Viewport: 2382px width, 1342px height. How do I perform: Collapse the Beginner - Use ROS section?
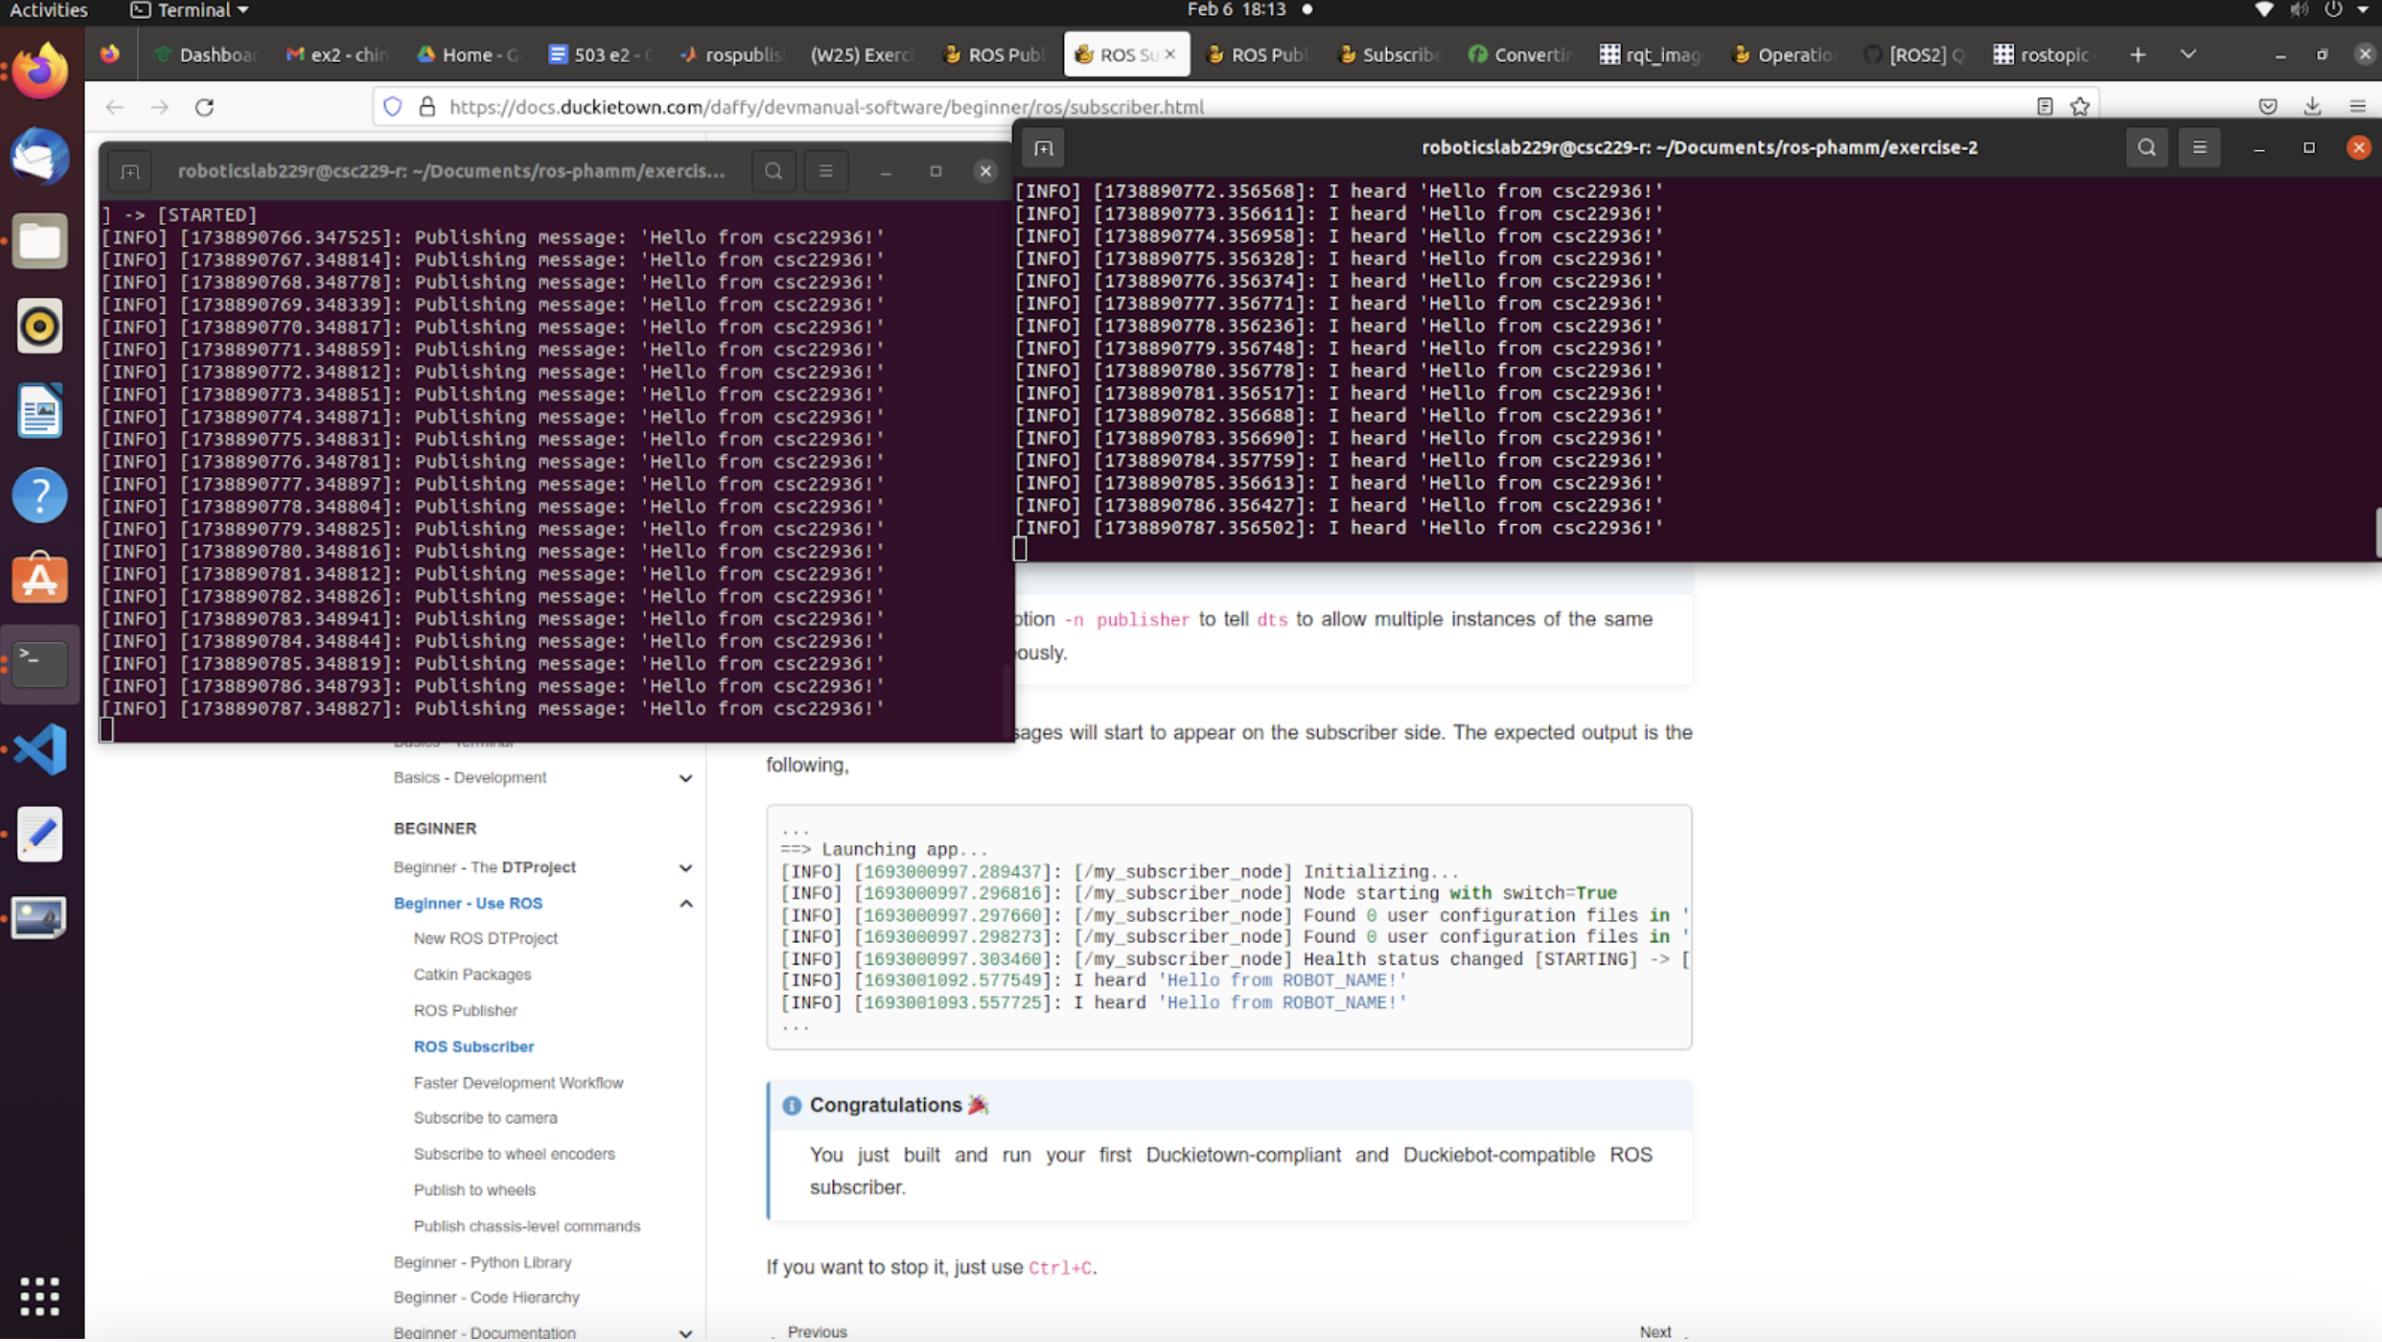point(686,903)
